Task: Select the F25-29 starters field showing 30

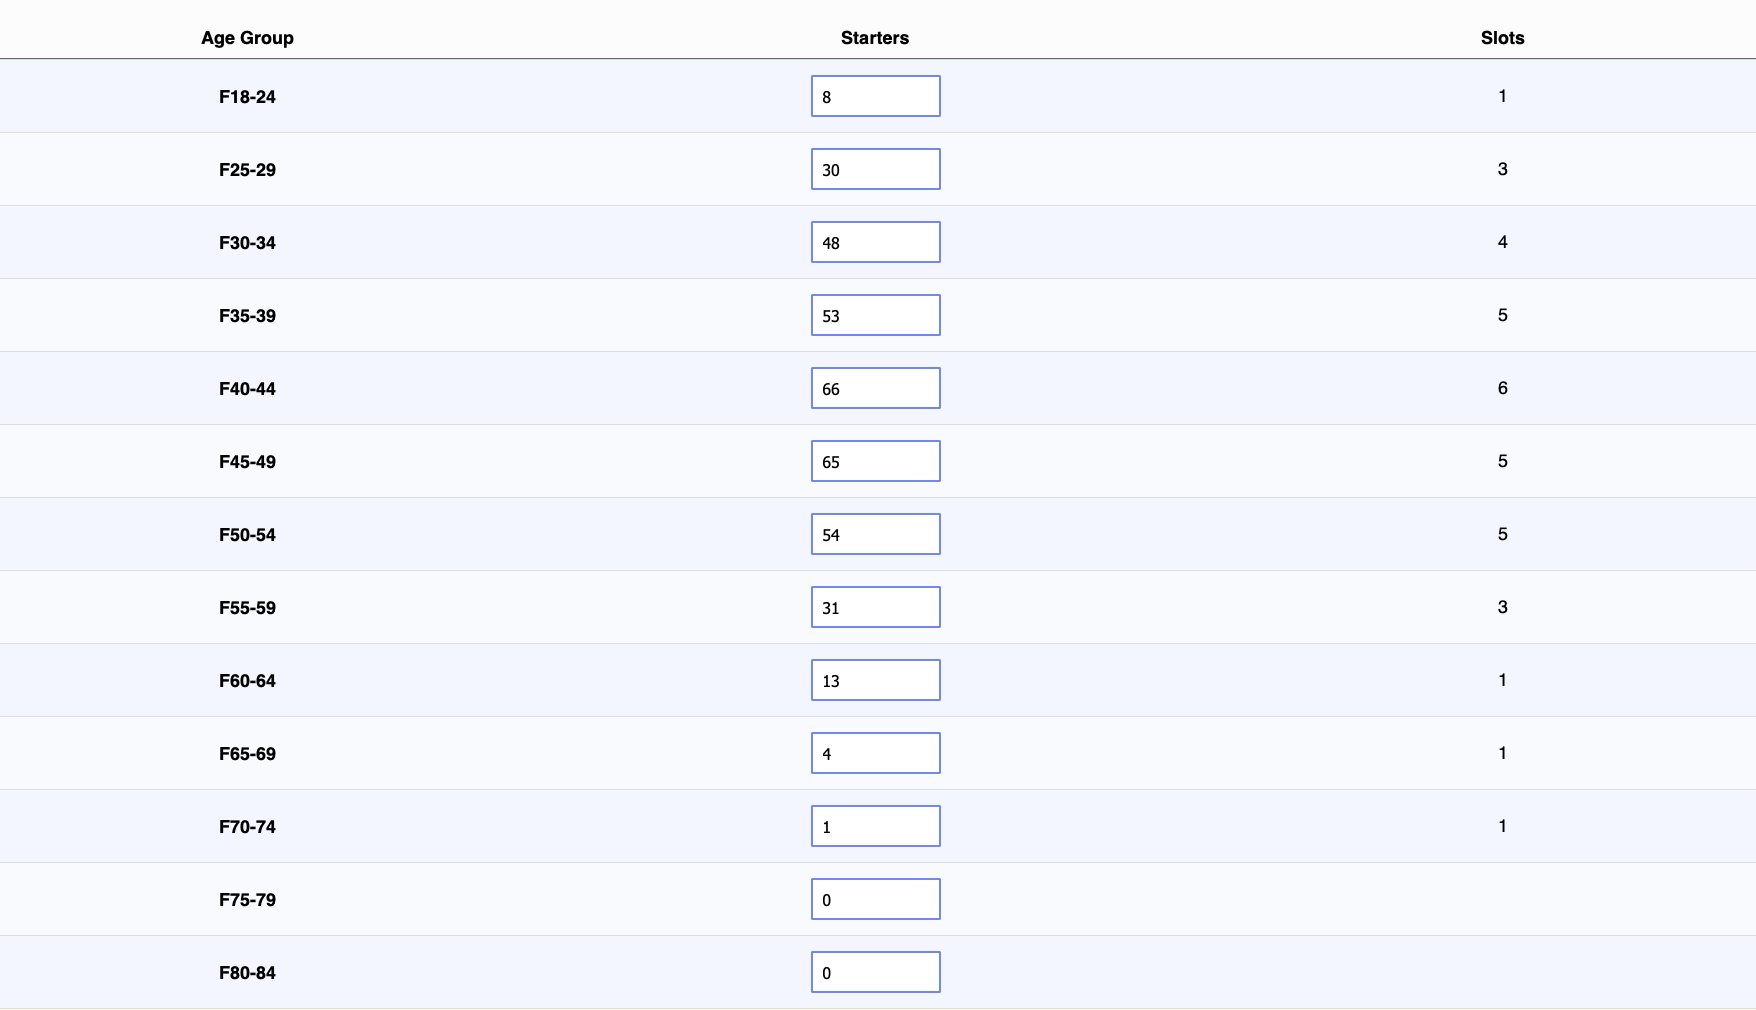Action: [875, 169]
